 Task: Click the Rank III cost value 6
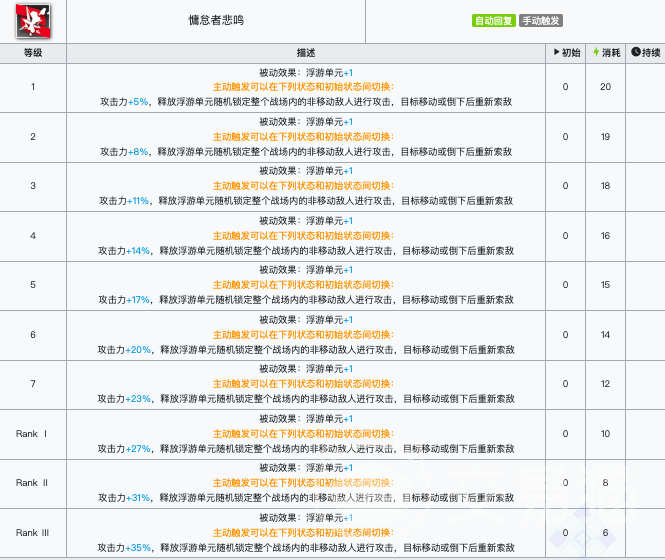(605, 533)
